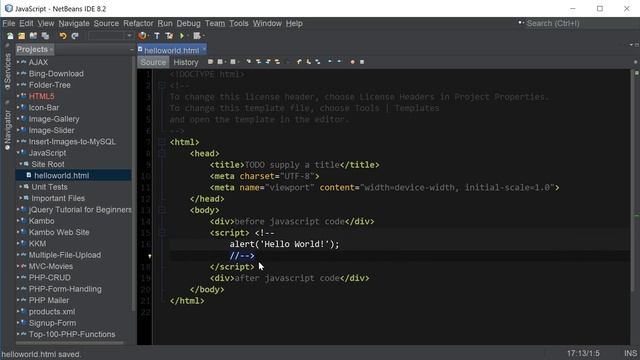
Task: Toggle code fold at the comment line 2
Action: point(162,85)
